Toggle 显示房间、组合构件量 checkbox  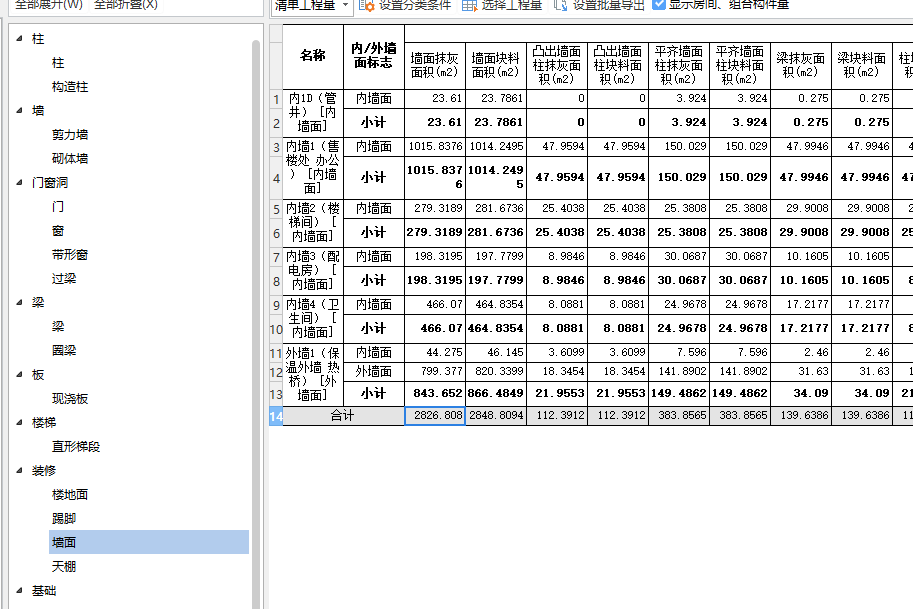click(659, 5)
